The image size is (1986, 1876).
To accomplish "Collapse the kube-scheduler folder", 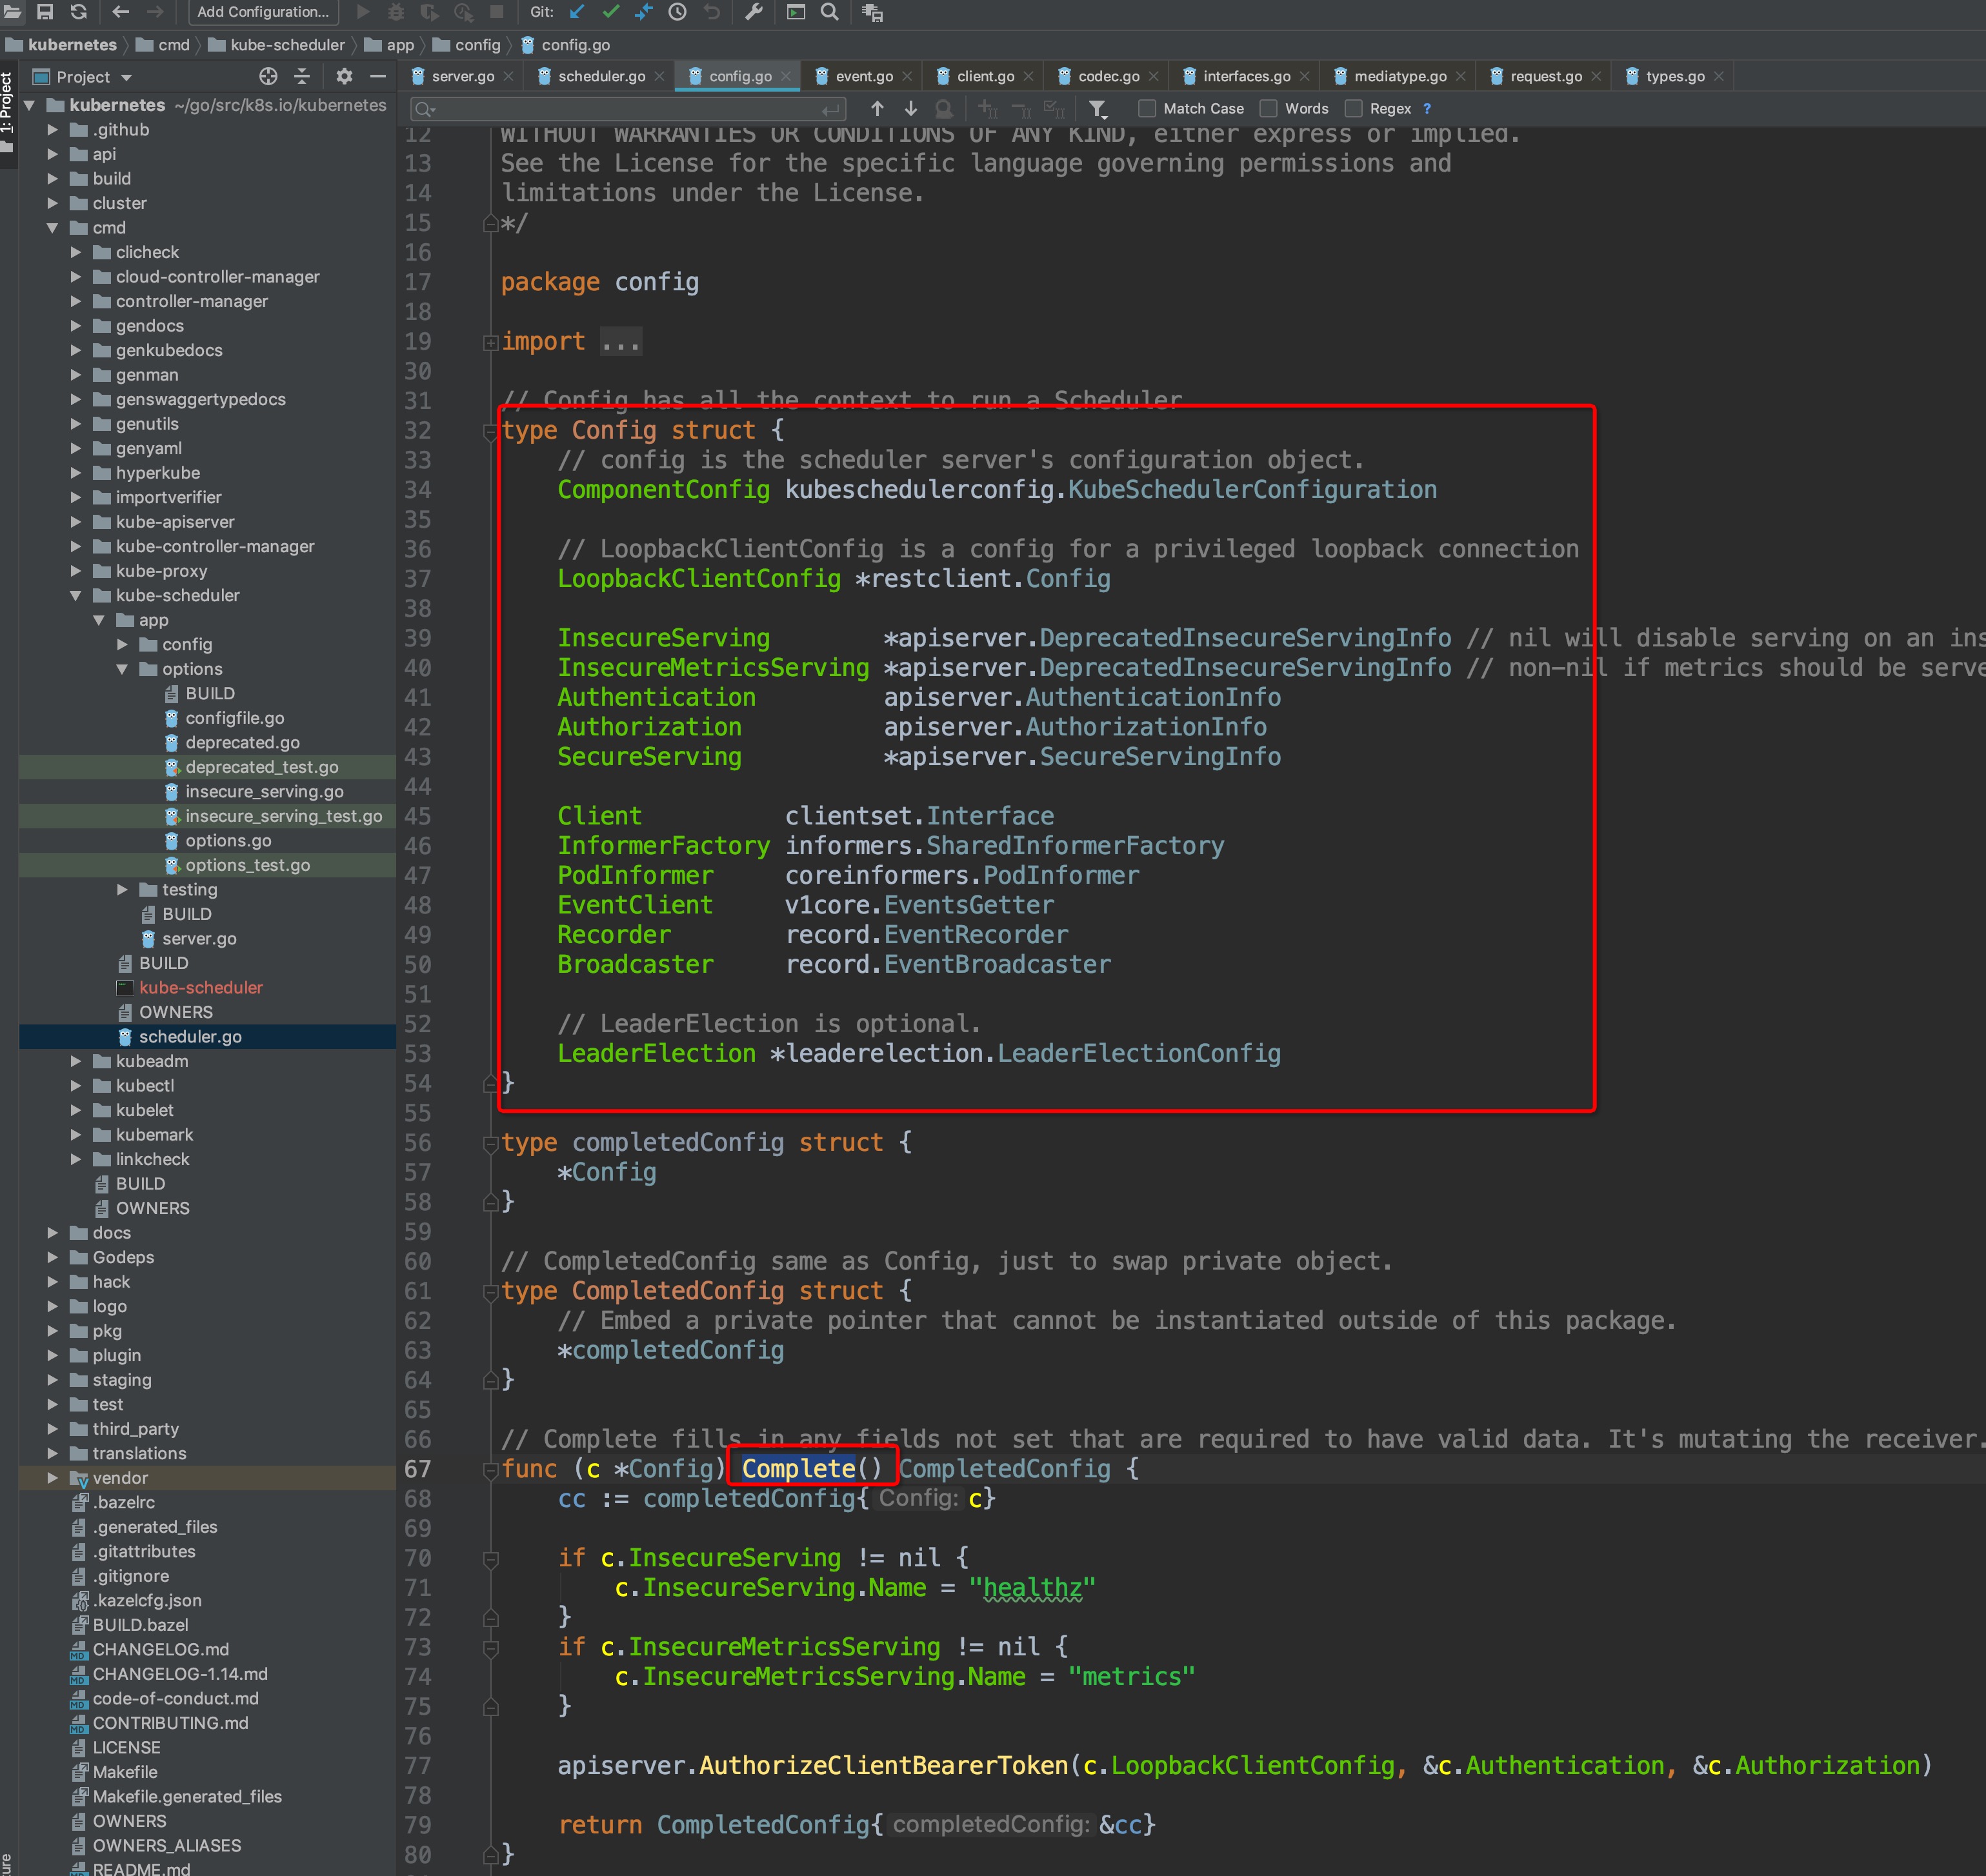I will click(76, 596).
